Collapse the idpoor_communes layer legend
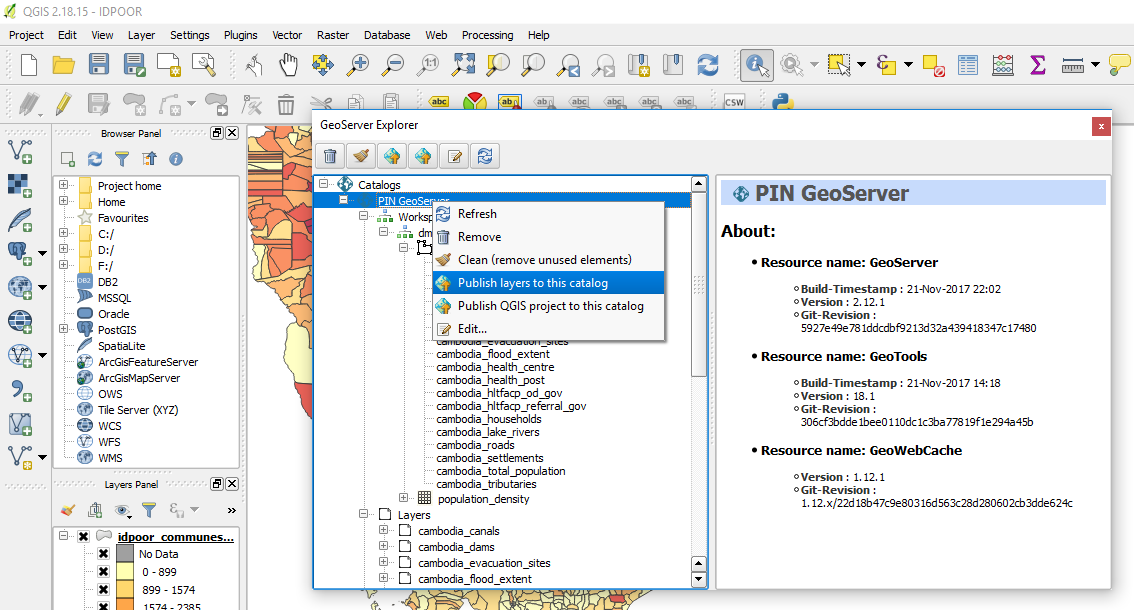This screenshot has width=1134, height=610. (x=64, y=535)
